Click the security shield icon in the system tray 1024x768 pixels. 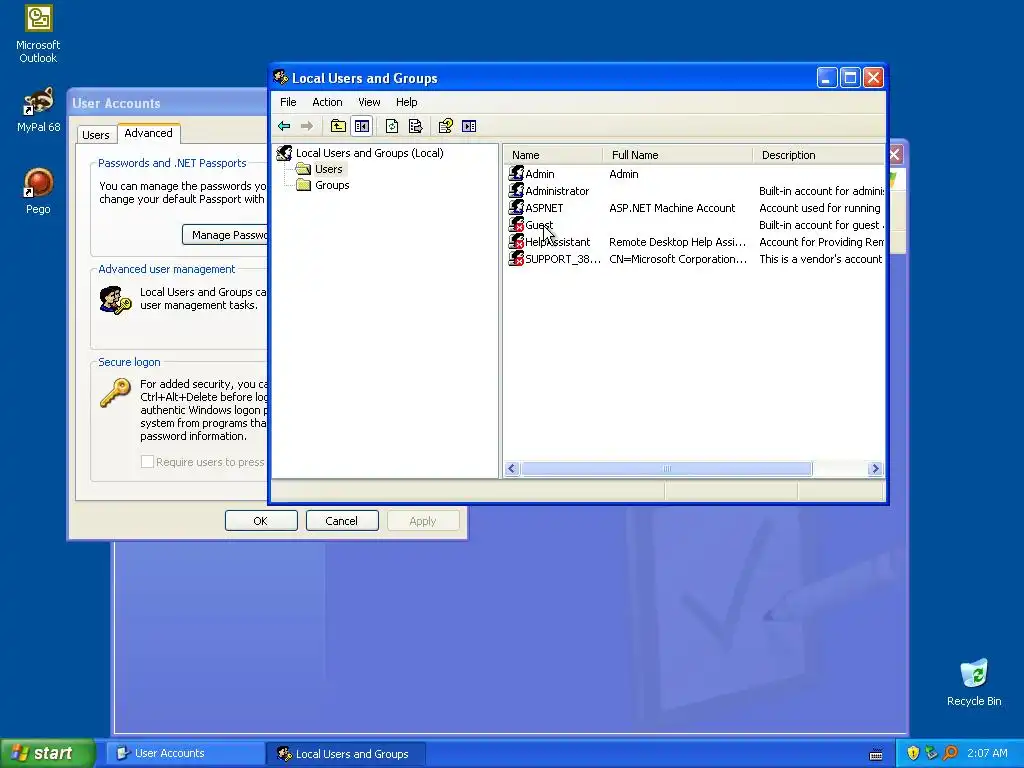(913, 753)
